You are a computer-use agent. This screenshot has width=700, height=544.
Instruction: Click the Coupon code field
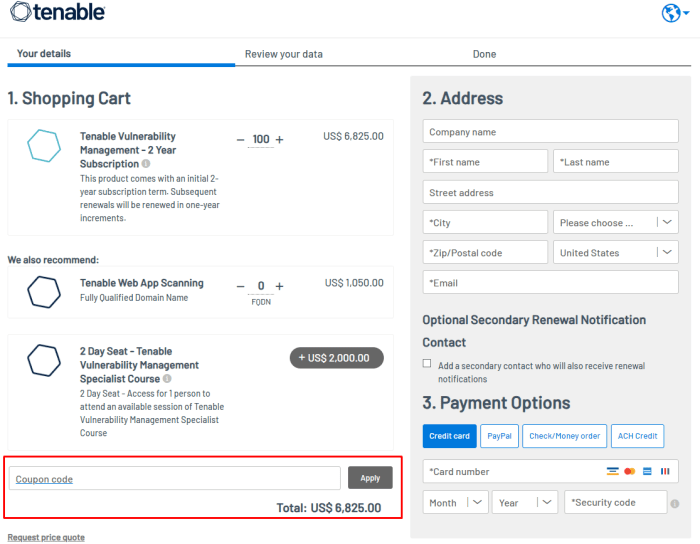[x=175, y=478]
